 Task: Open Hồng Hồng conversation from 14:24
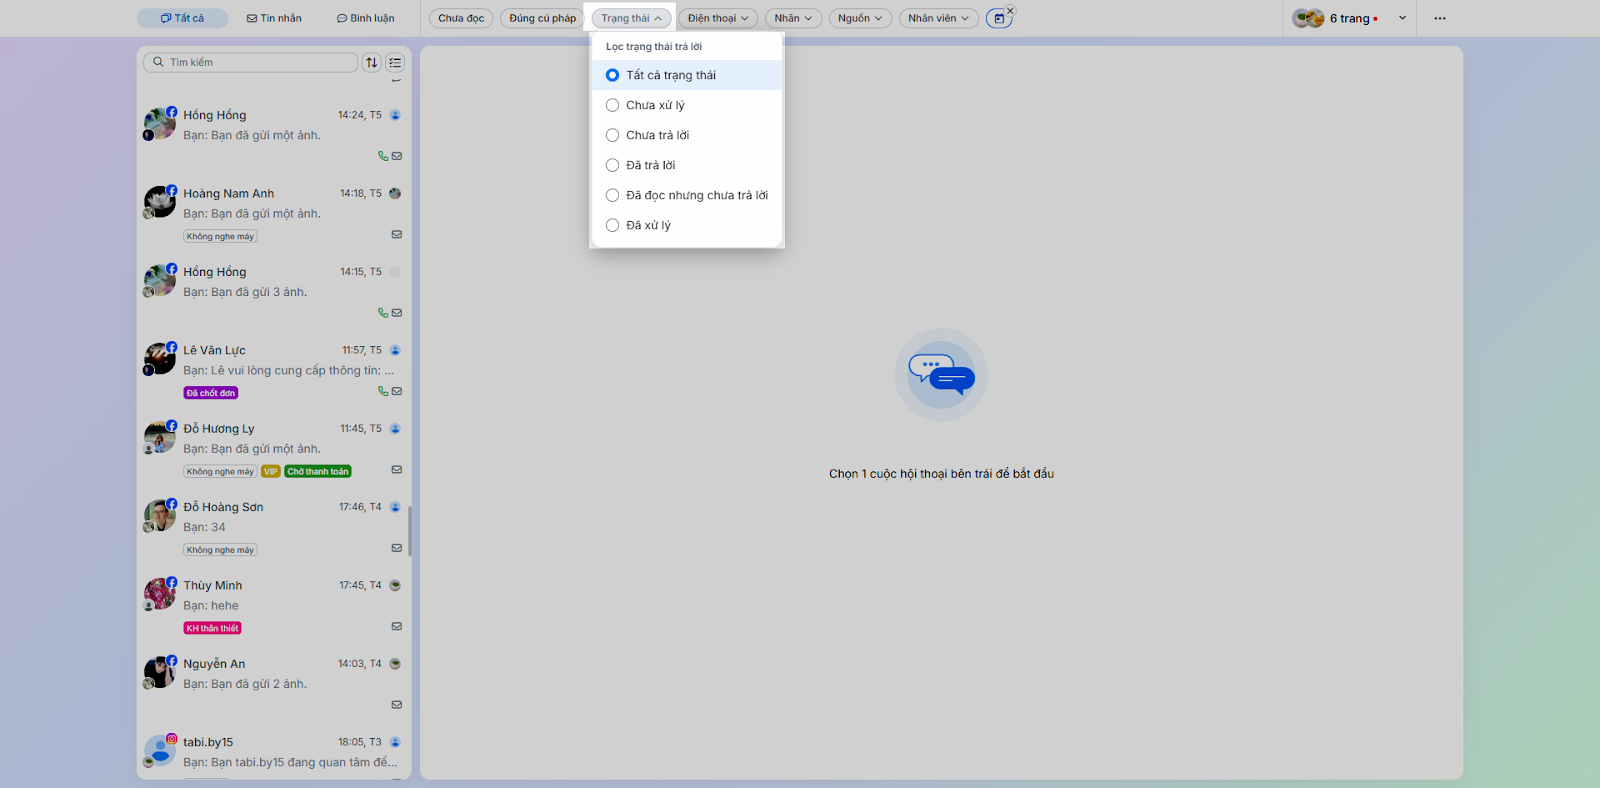[x=273, y=134]
